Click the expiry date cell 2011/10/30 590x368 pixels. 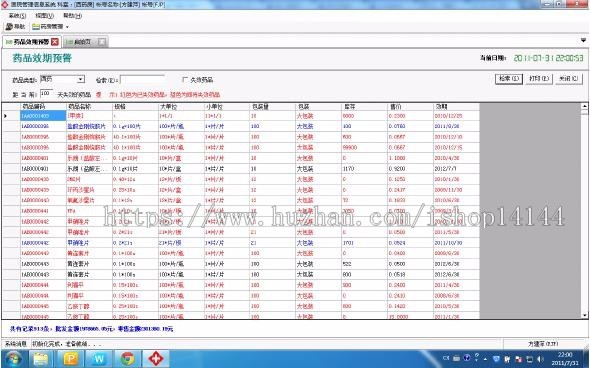tap(457, 243)
